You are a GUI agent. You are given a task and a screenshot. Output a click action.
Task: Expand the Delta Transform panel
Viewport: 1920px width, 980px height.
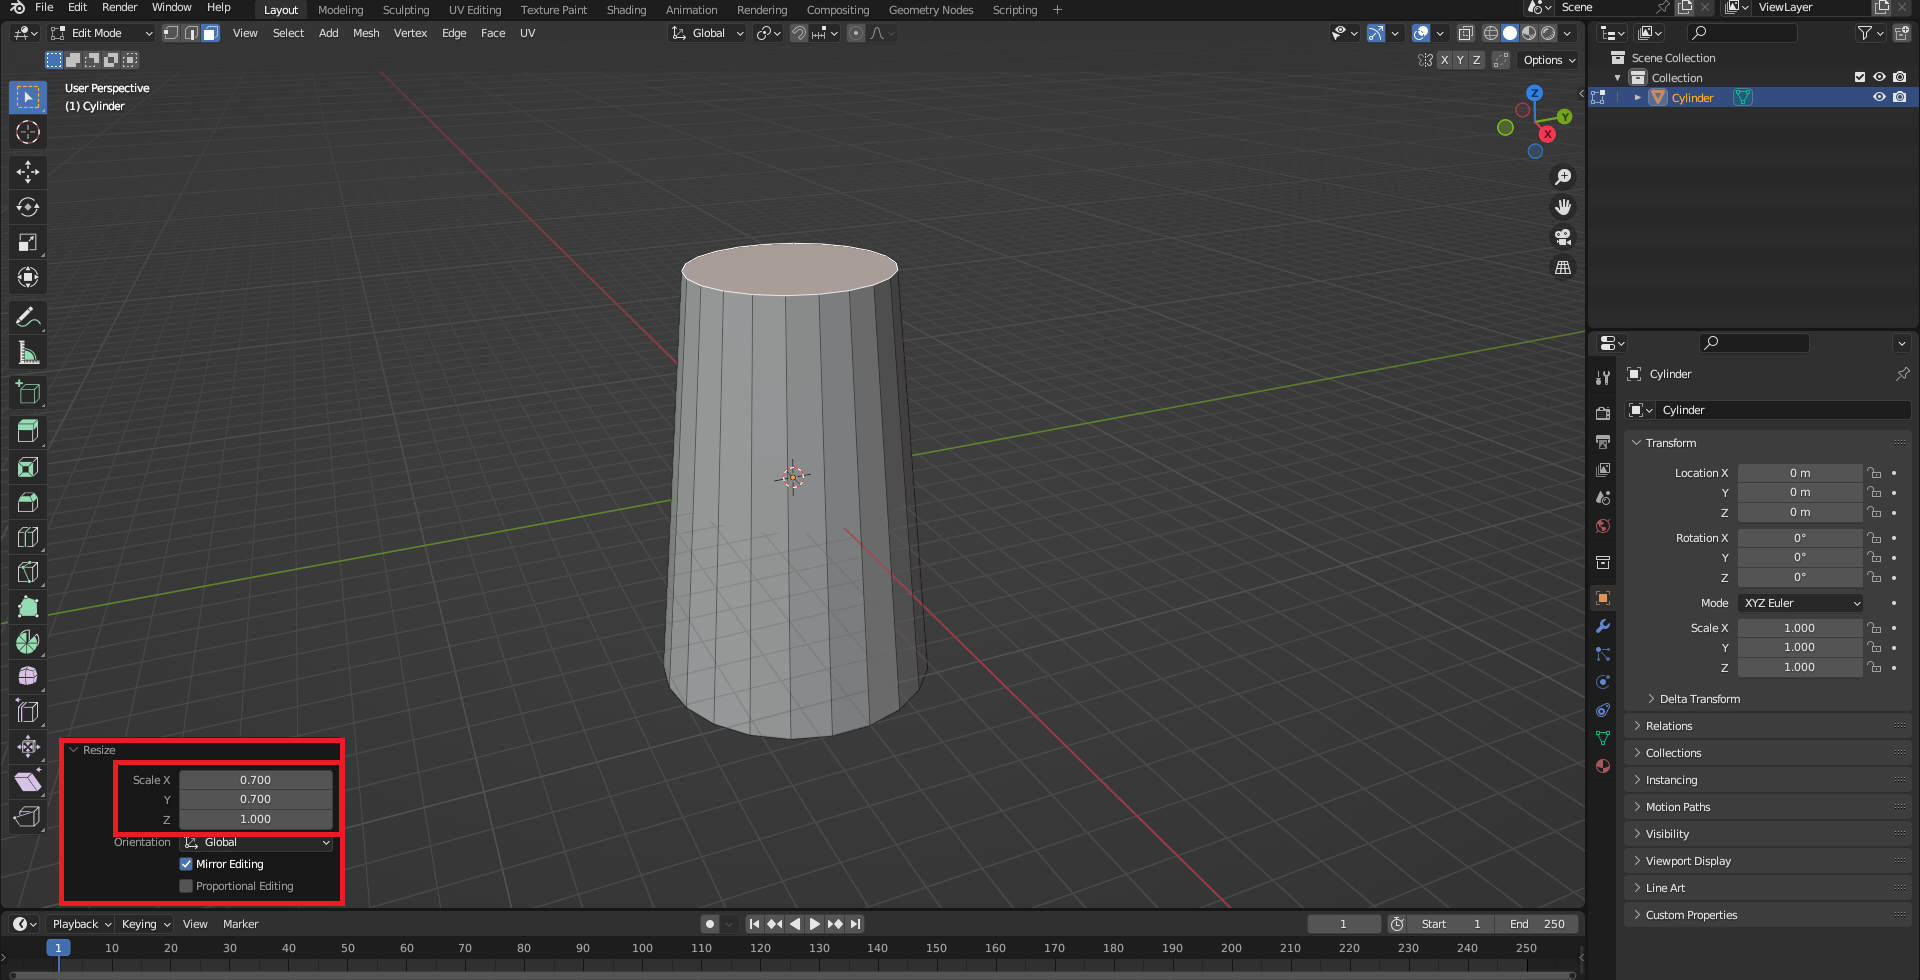click(x=1699, y=699)
